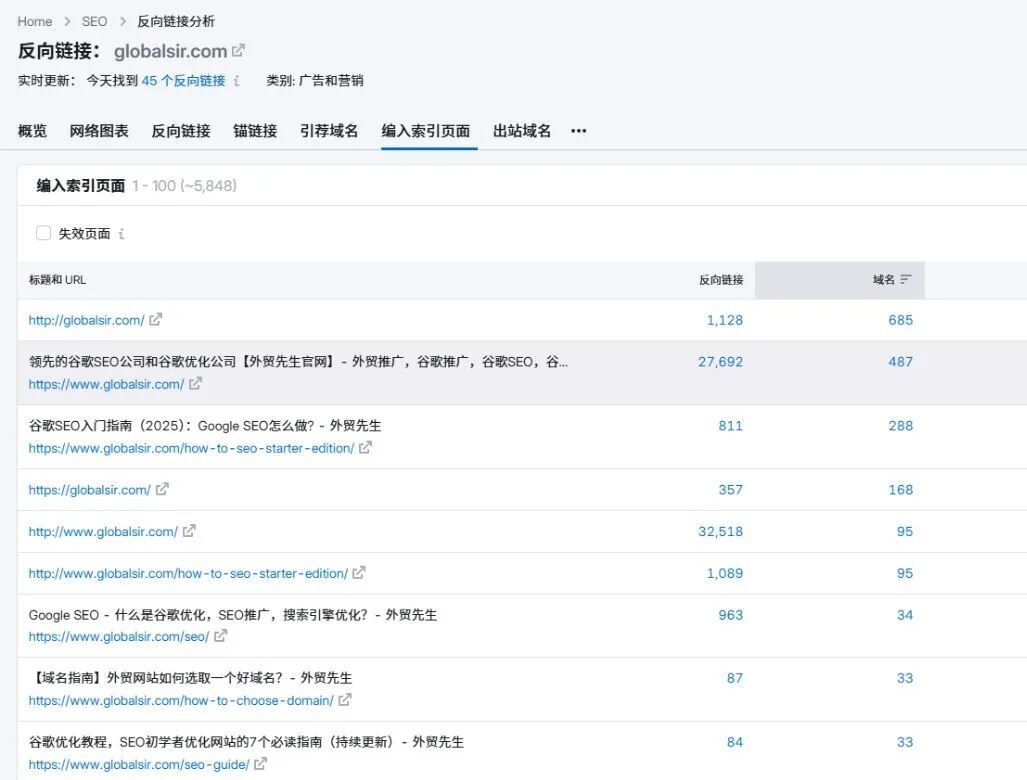Click the title 谷歌优化教程，SEO初学者

tap(246, 743)
